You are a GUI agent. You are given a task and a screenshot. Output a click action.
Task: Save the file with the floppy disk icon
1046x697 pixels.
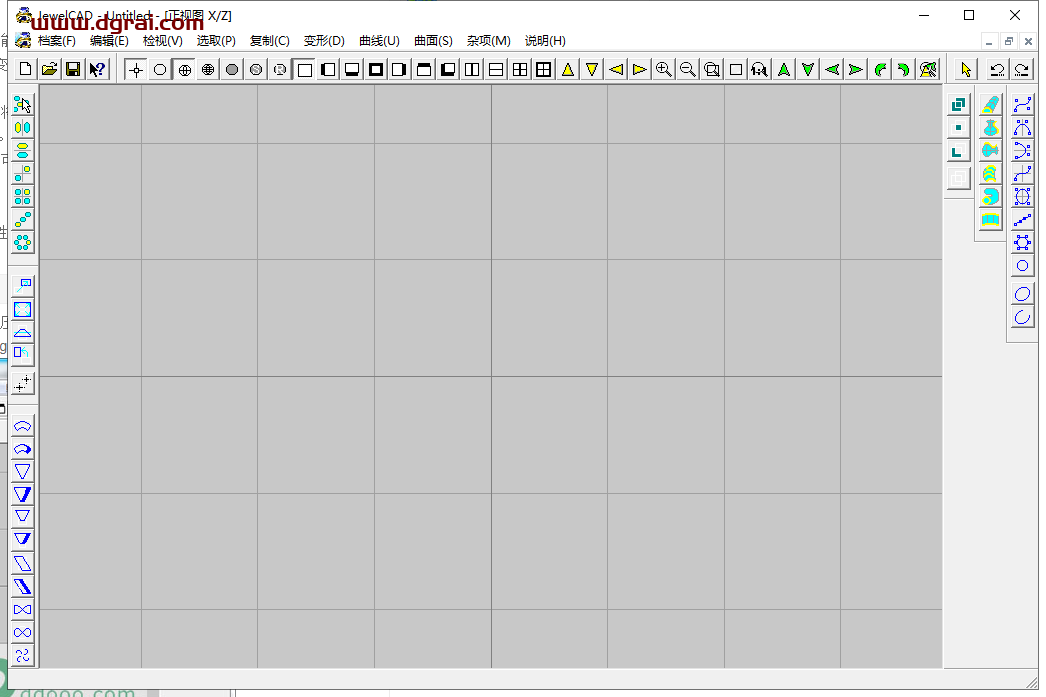(73, 69)
